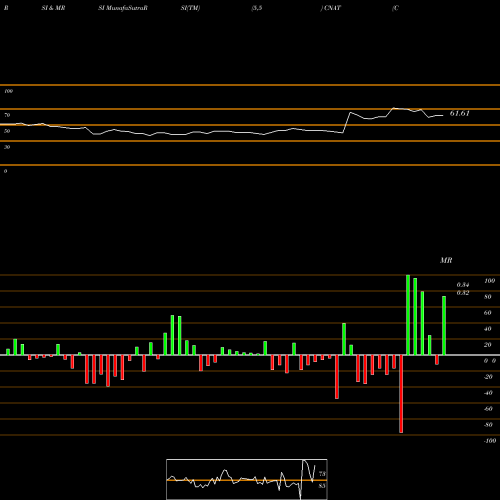This screenshot has height=500, width=500.
Task: Click the longest red bar reaching below -80
Action: click(x=401, y=394)
